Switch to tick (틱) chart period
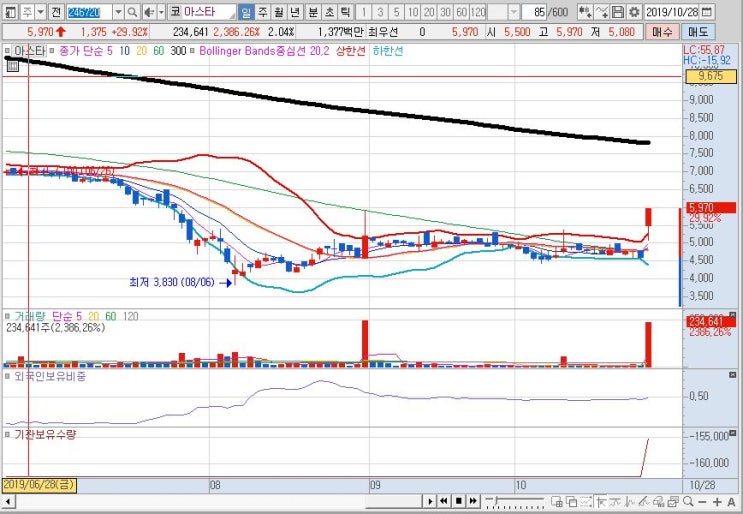This screenshot has height=514, width=743. pyautogui.click(x=346, y=12)
